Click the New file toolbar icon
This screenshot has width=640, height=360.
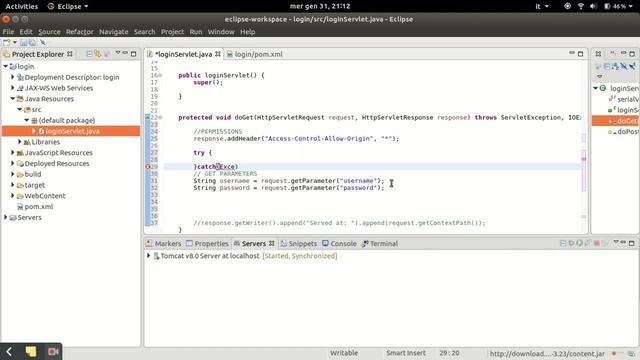(x=6, y=42)
